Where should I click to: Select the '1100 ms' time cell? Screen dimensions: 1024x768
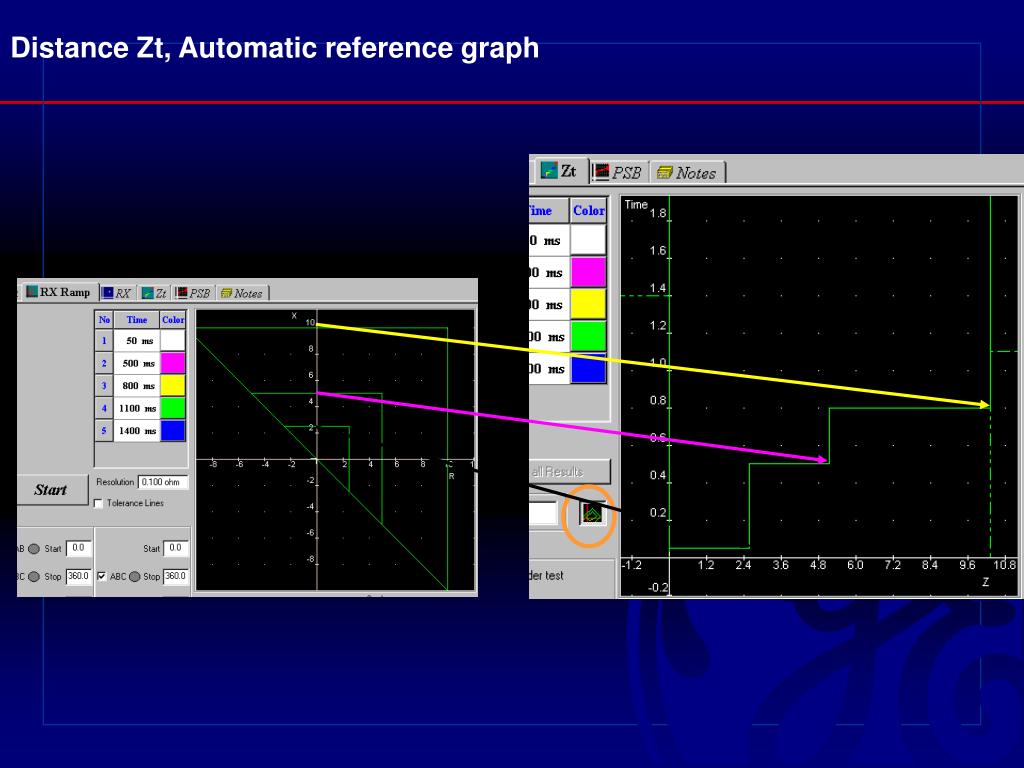click(x=137, y=408)
